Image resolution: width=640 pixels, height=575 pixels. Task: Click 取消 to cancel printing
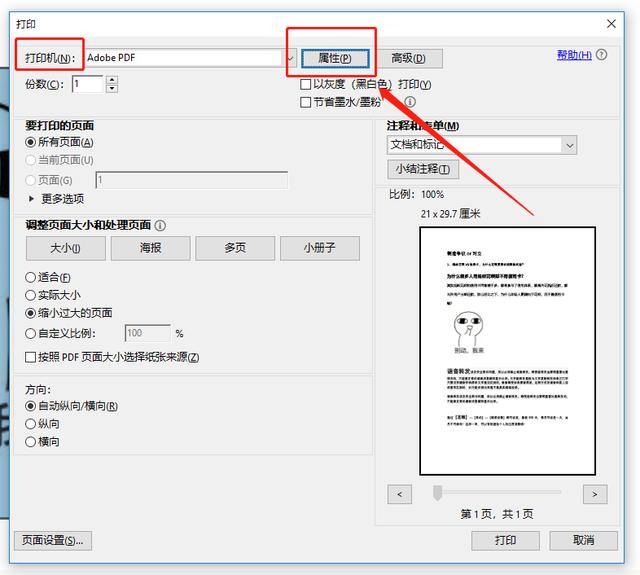[583, 541]
